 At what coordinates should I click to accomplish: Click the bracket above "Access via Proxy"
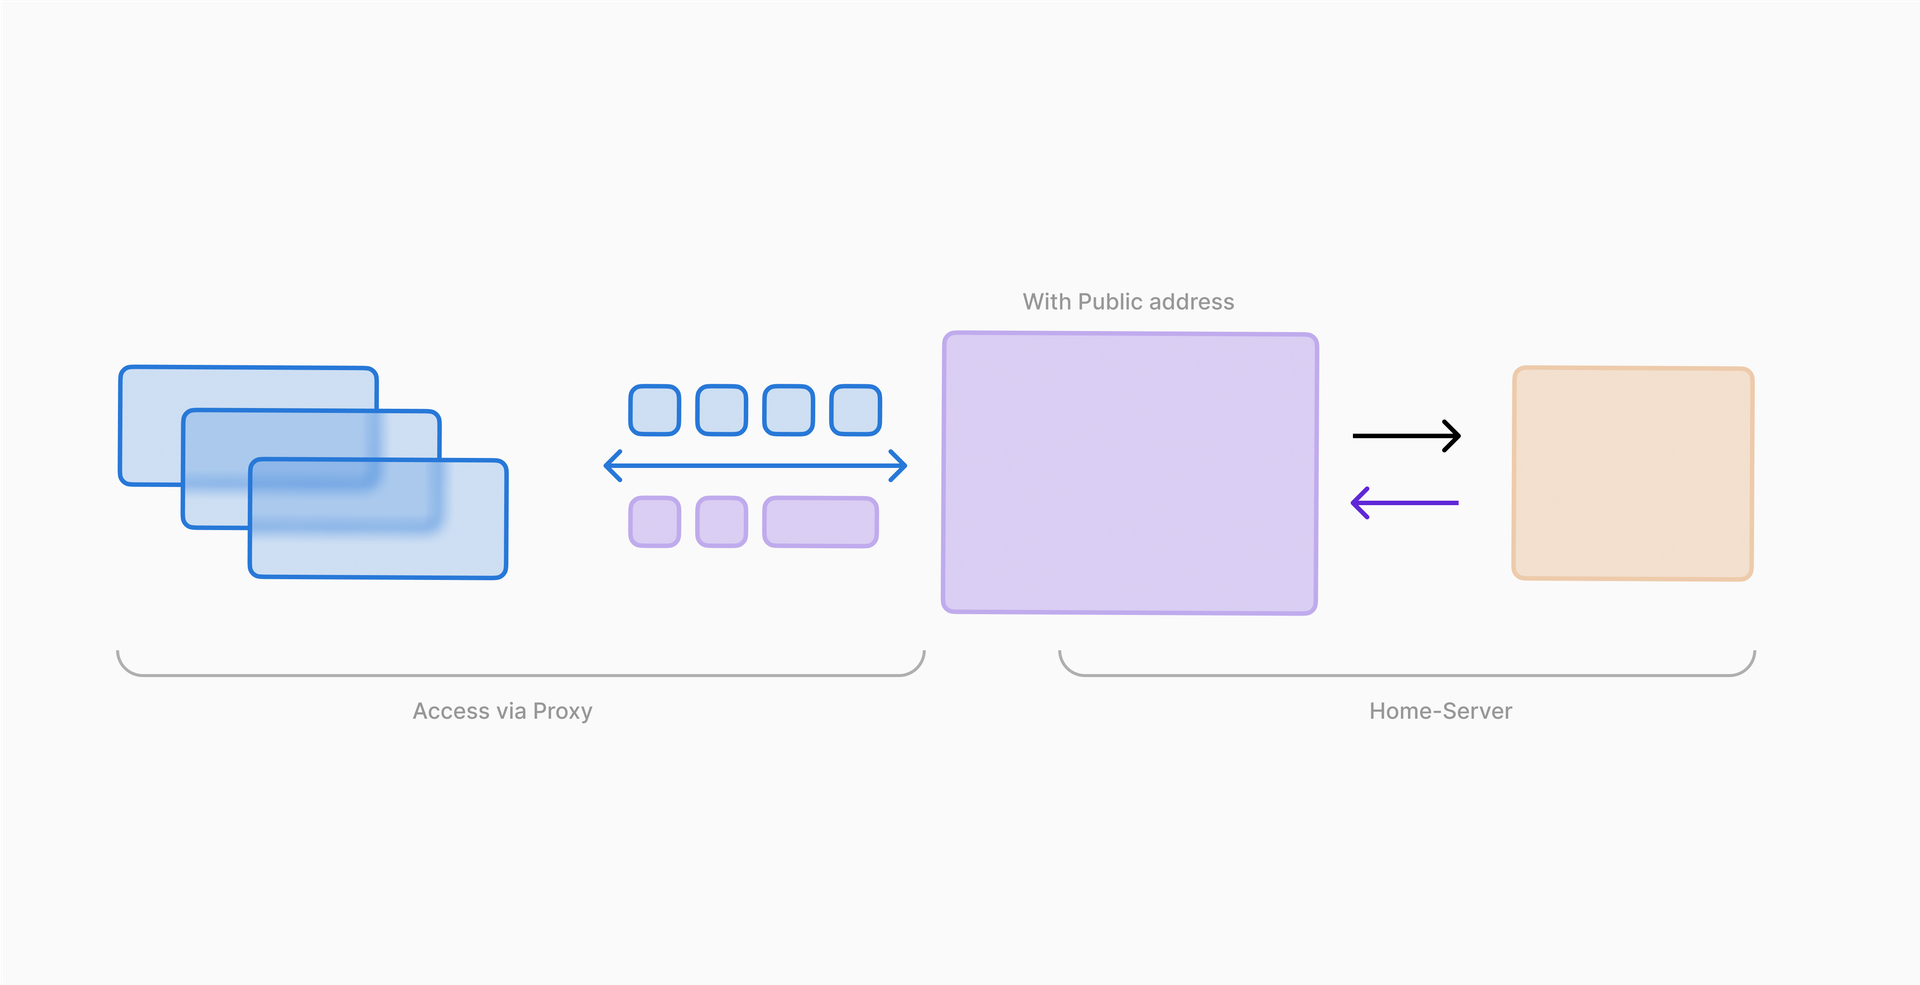(x=520, y=674)
